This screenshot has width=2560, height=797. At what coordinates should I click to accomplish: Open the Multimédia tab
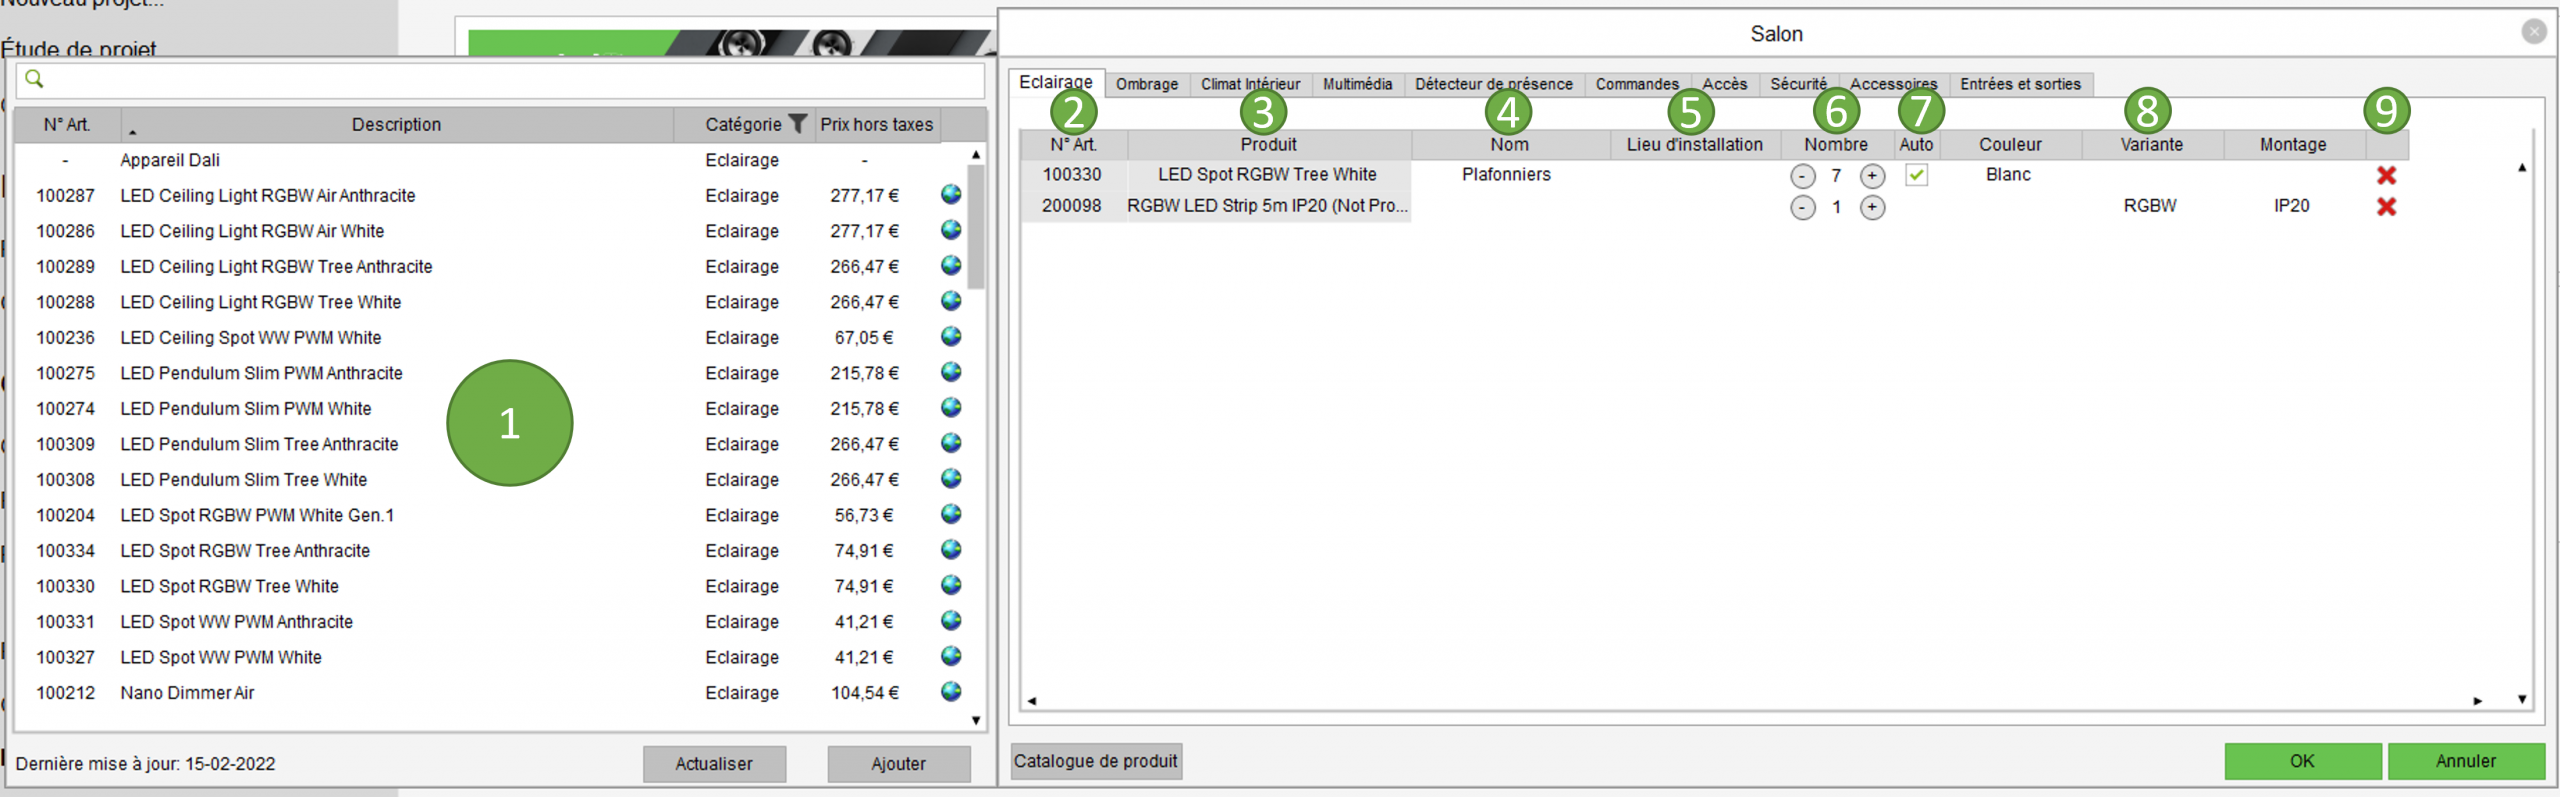point(1357,84)
